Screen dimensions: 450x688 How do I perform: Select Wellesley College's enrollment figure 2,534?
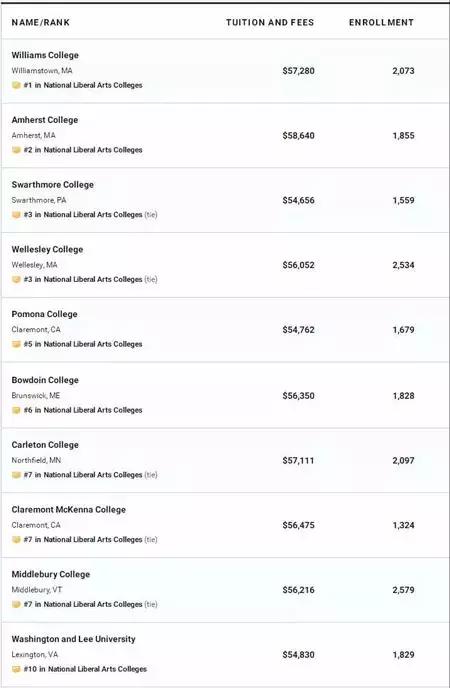click(x=404, y=265)
